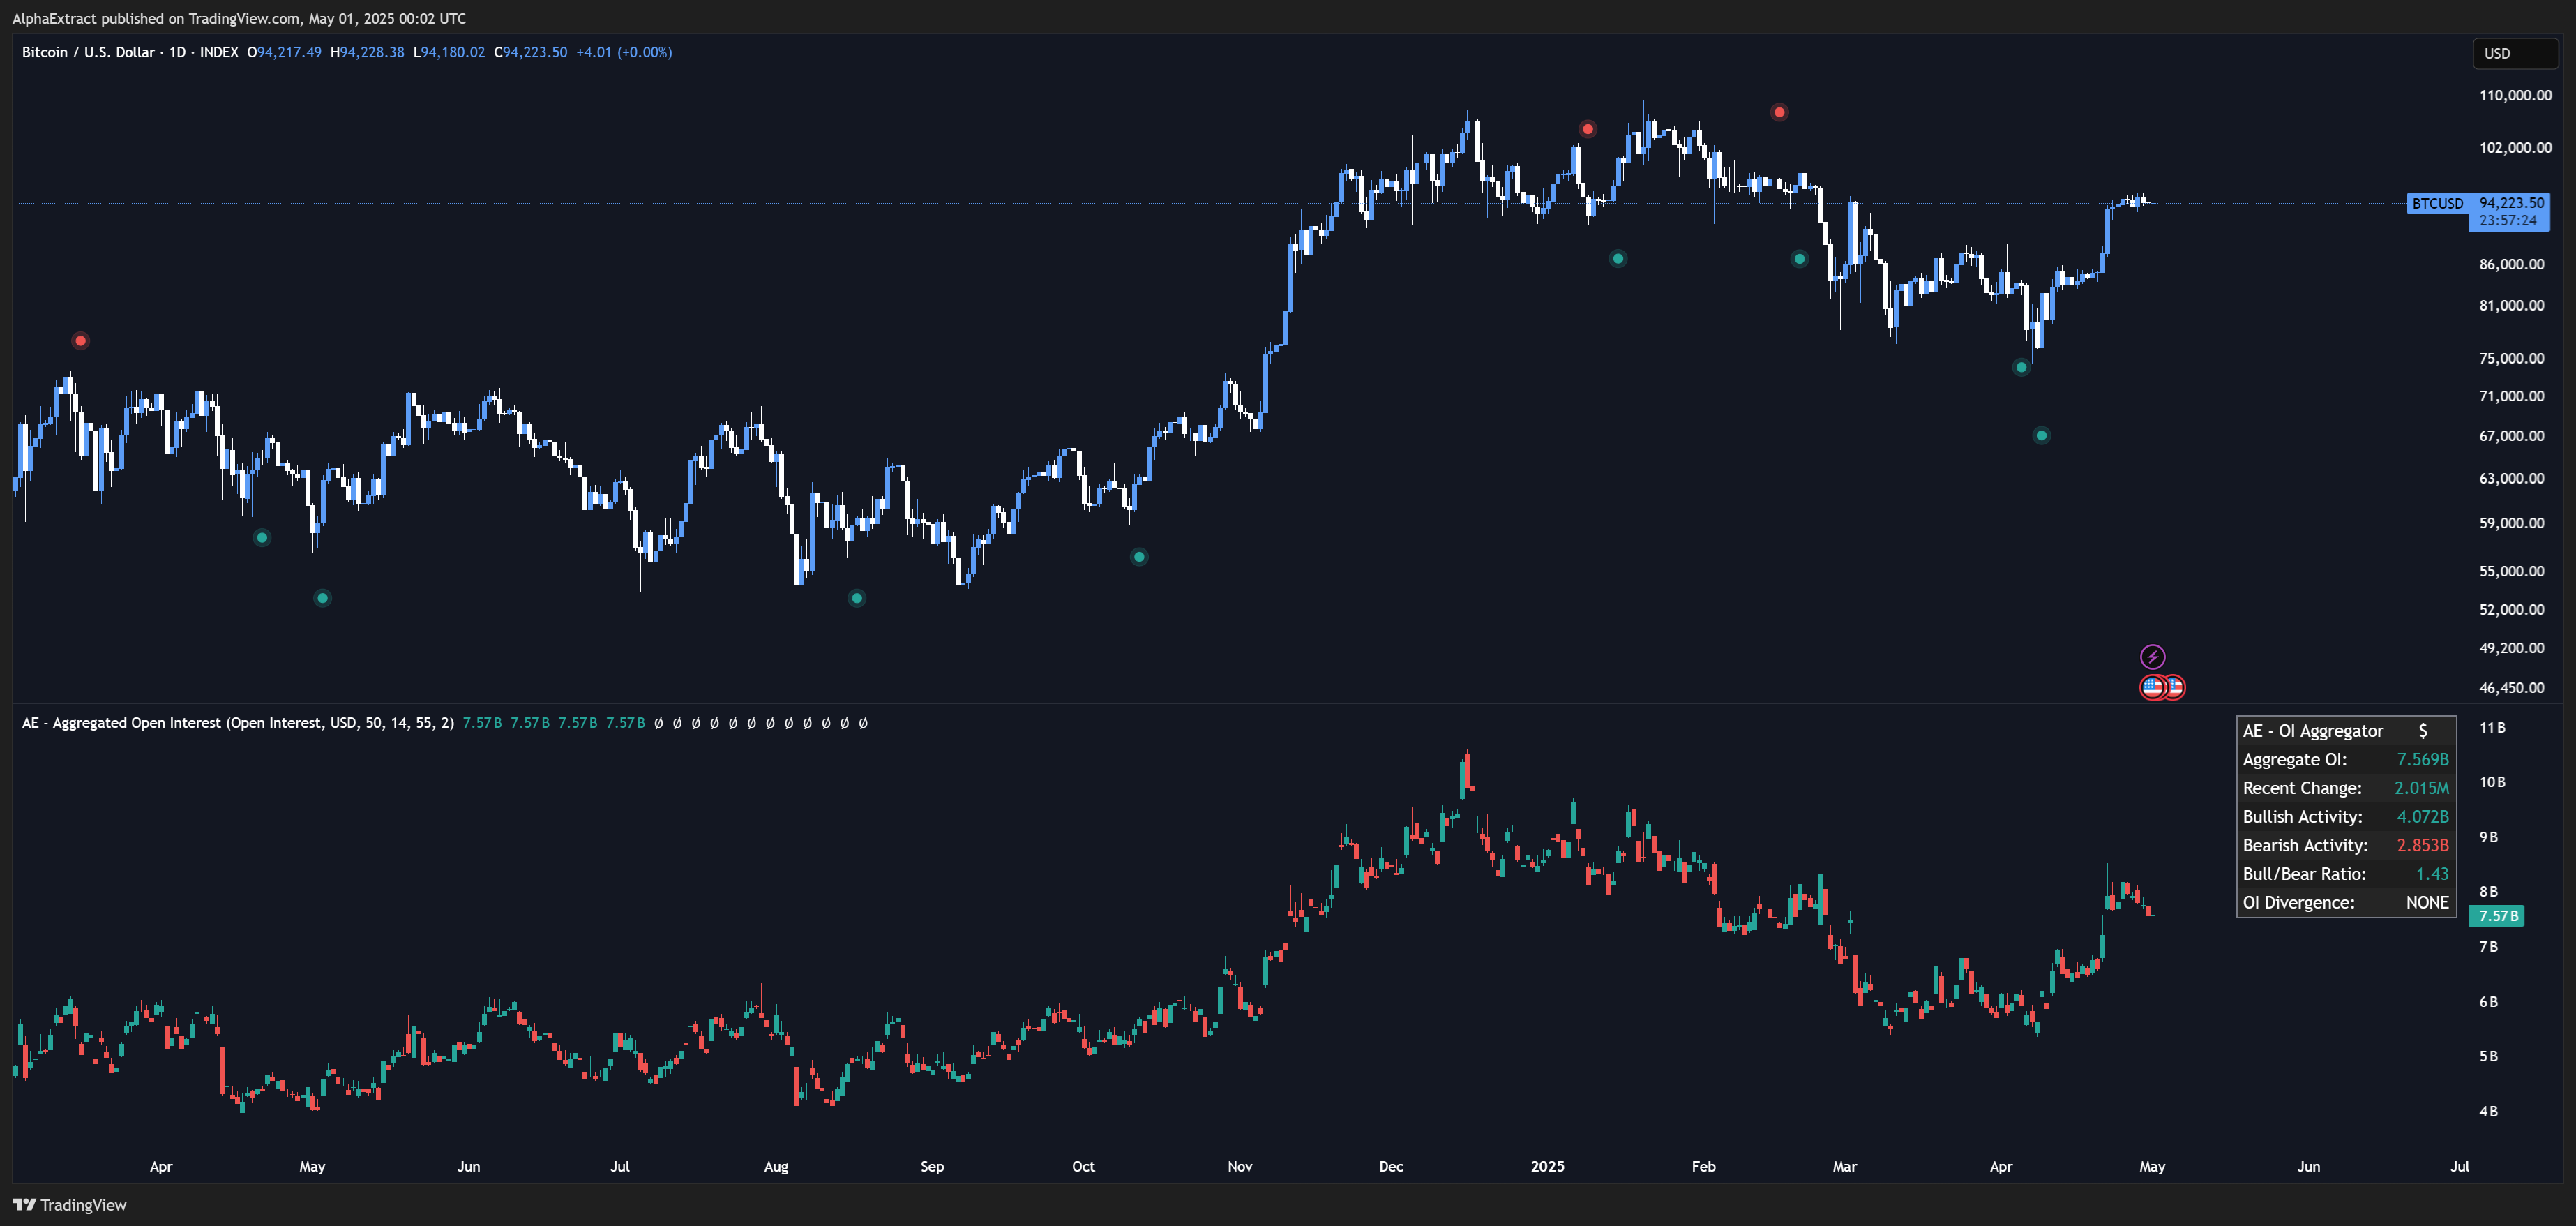Click the candle countdown timer 23:57:24
This screenshot has width=2576, height=1226.
2508,221
